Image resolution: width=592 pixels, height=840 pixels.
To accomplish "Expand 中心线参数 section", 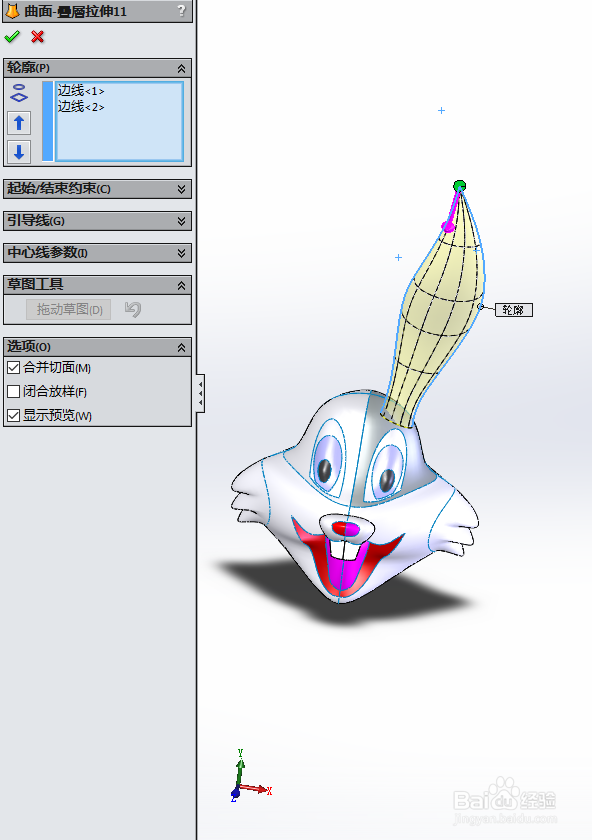I will click(98, 252).
